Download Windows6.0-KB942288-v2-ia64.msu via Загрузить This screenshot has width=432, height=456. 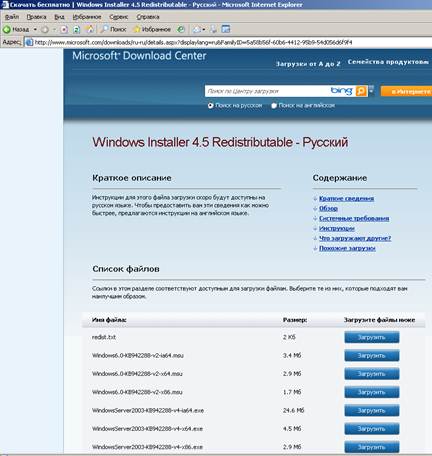[x=372, y=356]
